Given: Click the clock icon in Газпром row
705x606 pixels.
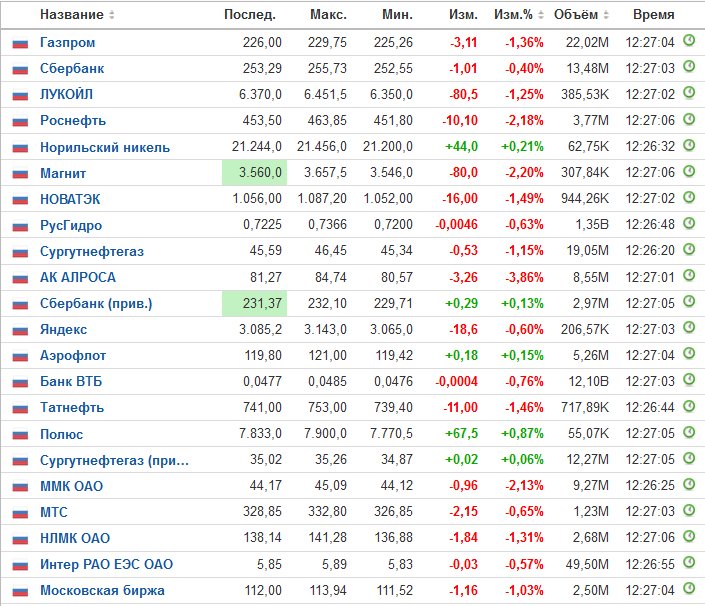Looking at the screenshot, I should 689,40.
